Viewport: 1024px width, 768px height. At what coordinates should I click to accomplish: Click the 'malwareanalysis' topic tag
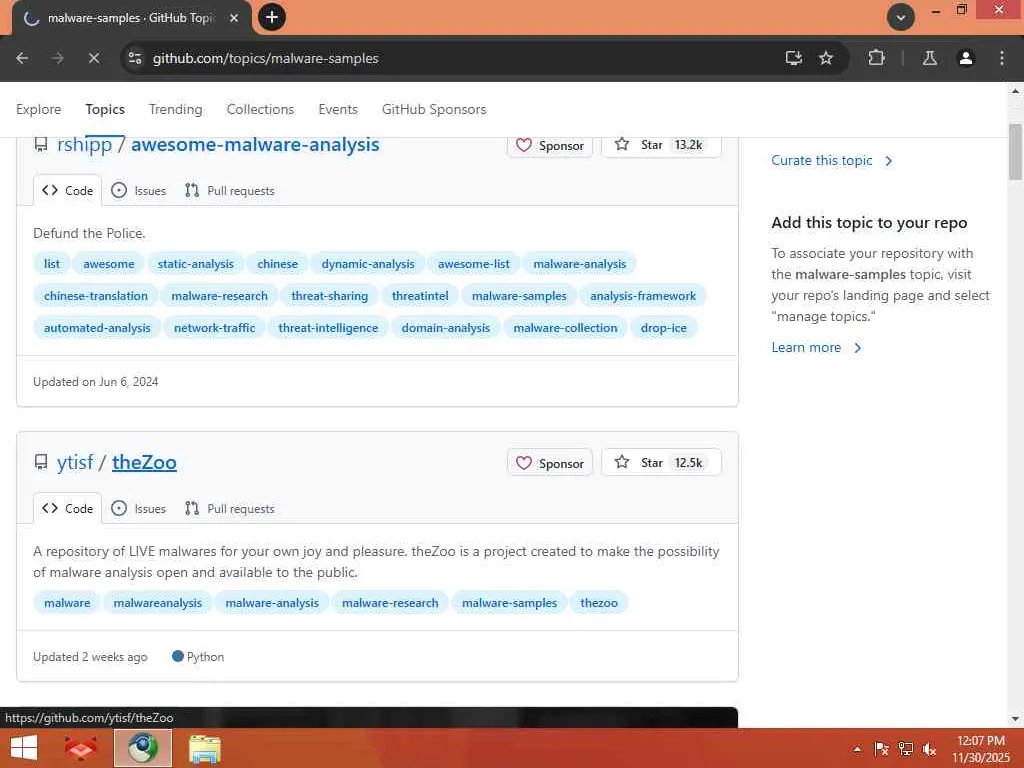(157, 603)
